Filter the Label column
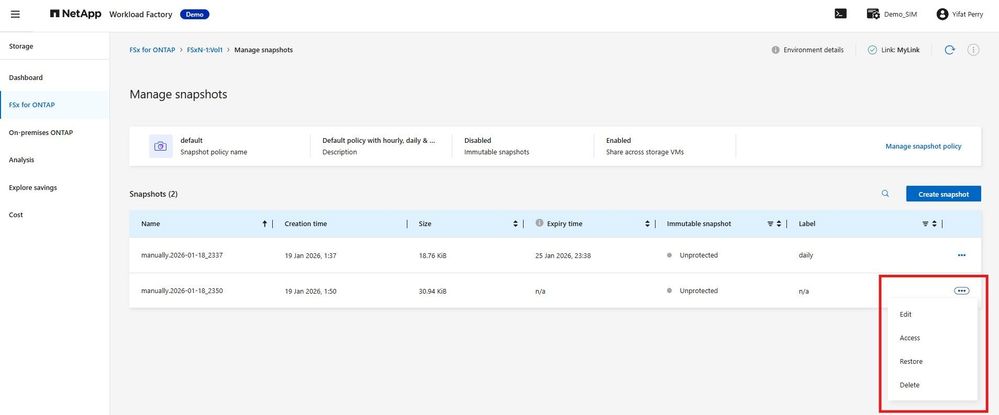Image resolution: width=999 pixels, height=415 pixels. [x=925, y=224]
